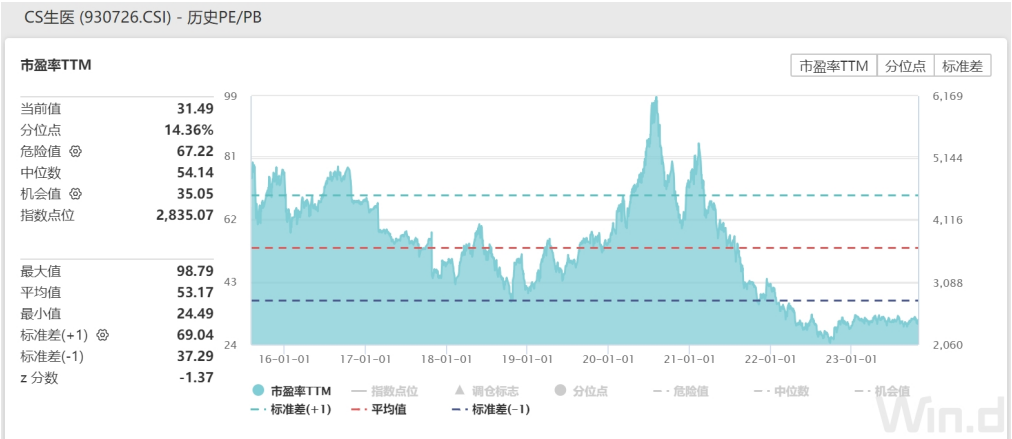The height and width of the screenshot is (439, 1012).
Task: Click the red dashed 平均值 line in chart
Action: 584,248
